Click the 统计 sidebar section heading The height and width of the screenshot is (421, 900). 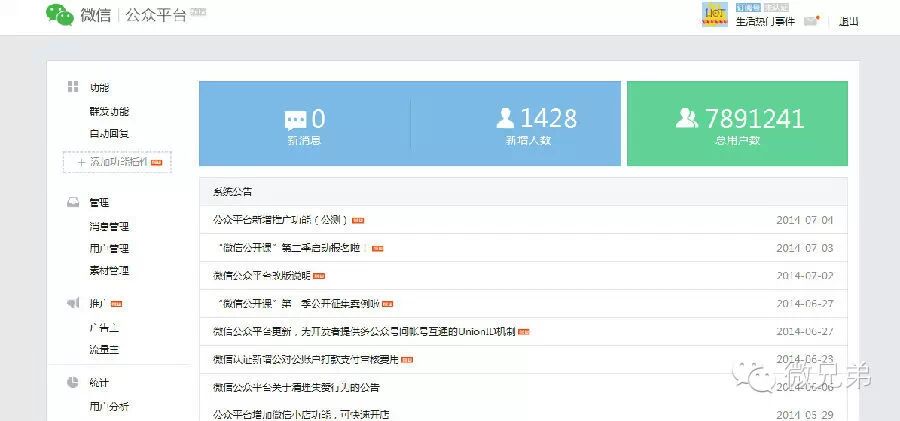[99, 383]
